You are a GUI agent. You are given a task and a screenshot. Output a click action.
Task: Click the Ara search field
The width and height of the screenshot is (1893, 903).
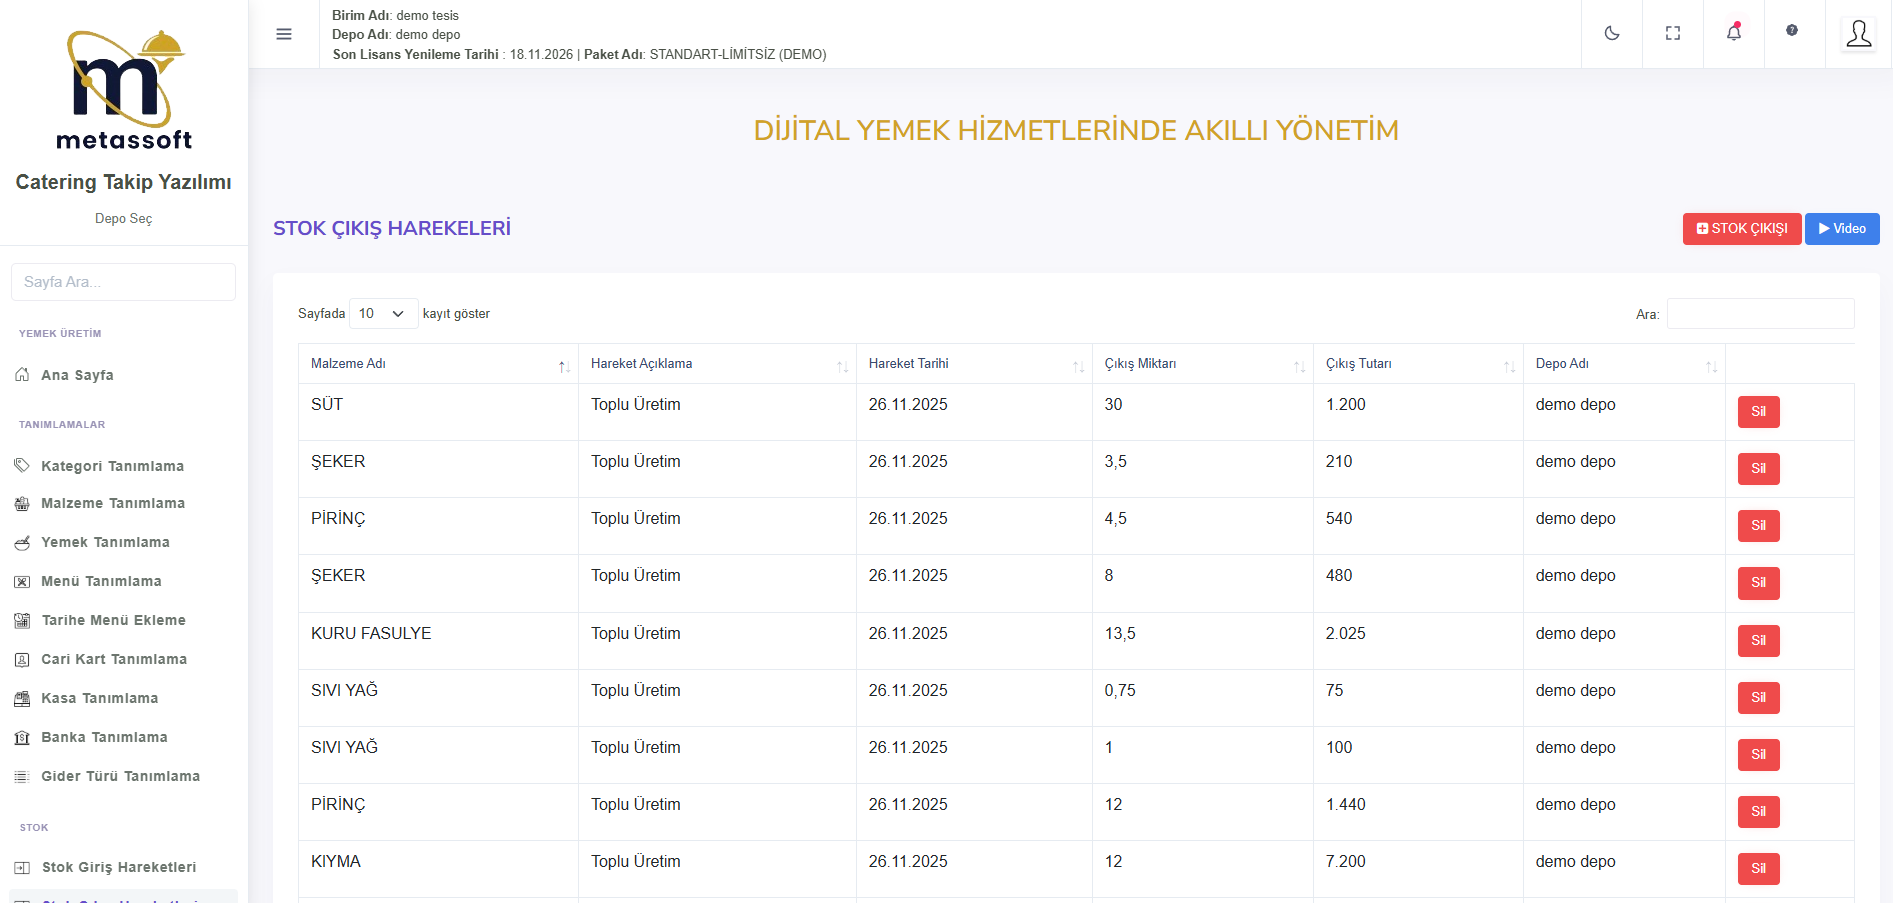1760,314
